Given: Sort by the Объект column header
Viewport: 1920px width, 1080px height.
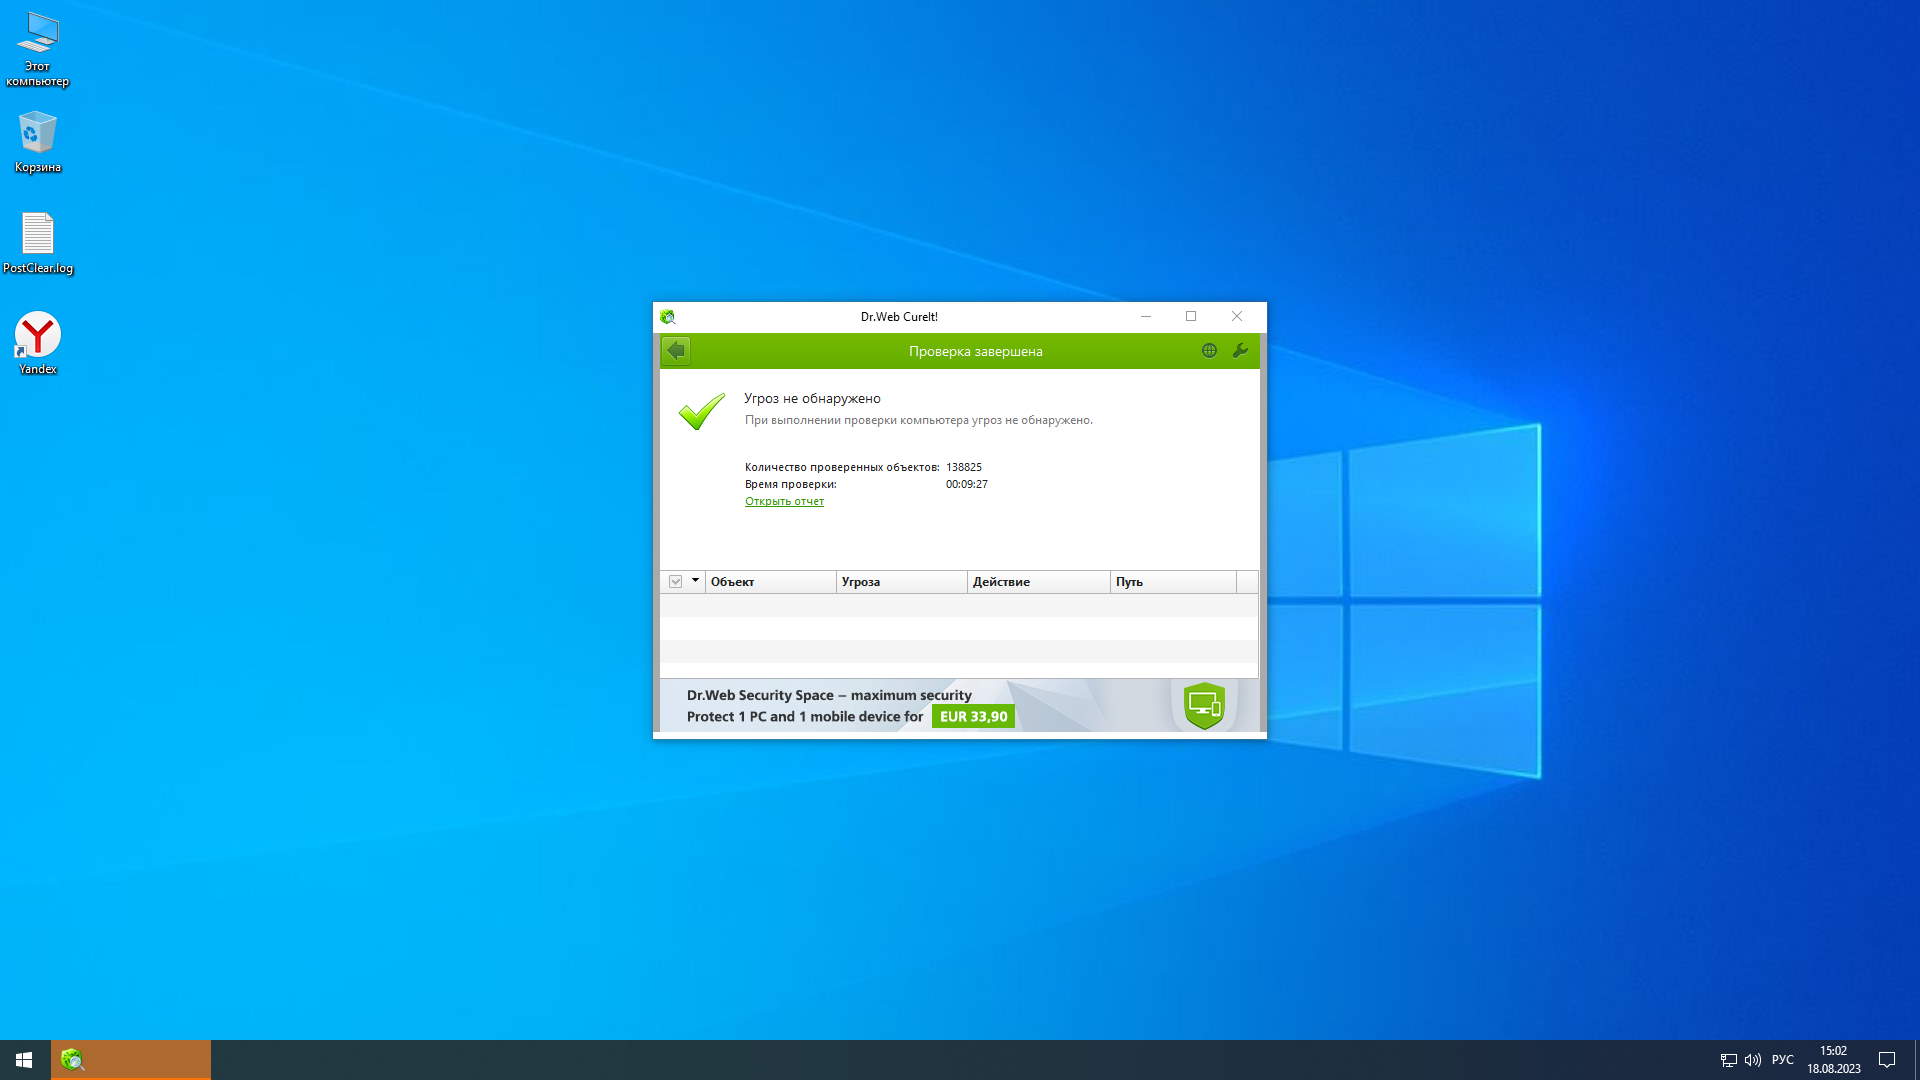Looking at the screenshot, I should point(770,582).
